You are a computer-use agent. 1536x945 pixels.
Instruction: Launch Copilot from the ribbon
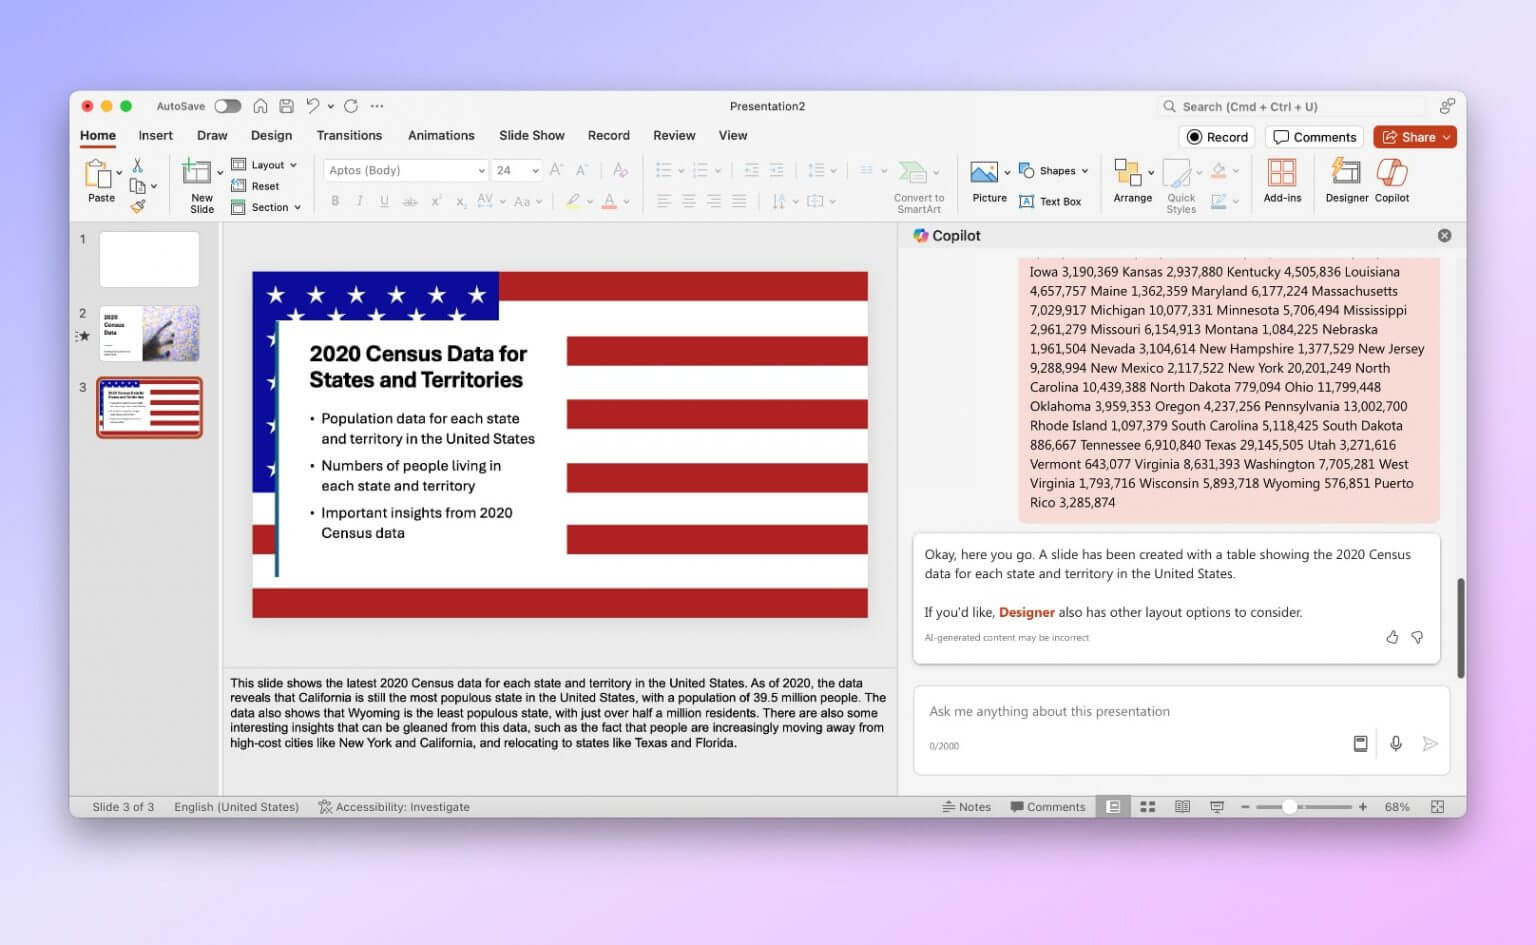[x=1391, y=180]
